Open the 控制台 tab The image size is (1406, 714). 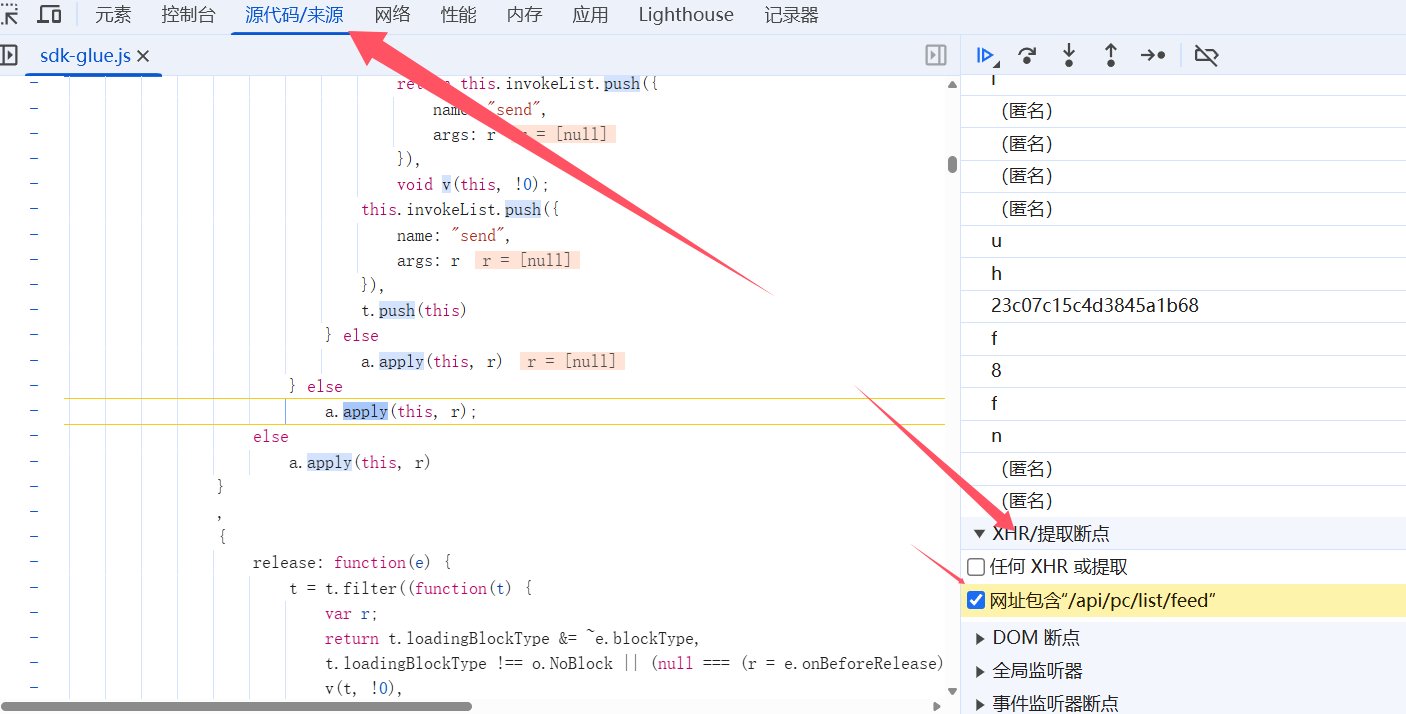(188, 15)
